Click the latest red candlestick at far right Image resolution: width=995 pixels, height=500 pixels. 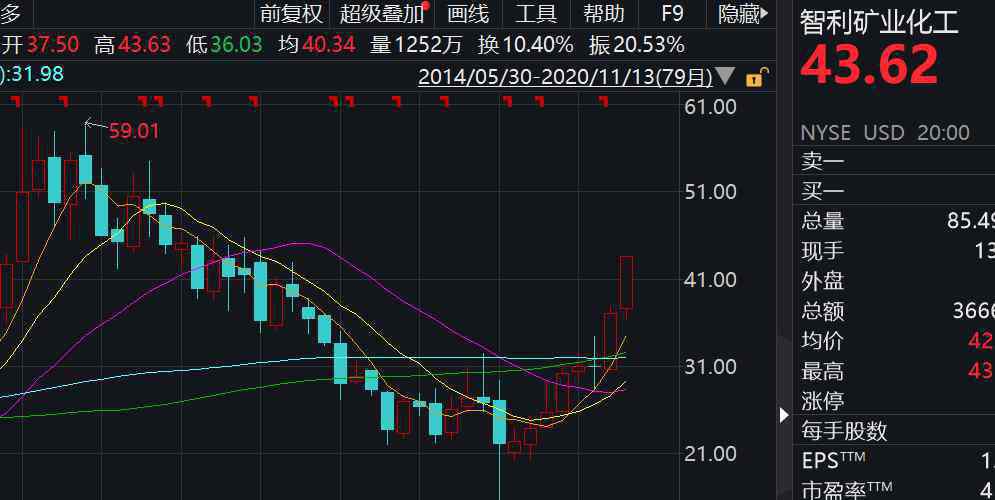[x=627, y=282]
